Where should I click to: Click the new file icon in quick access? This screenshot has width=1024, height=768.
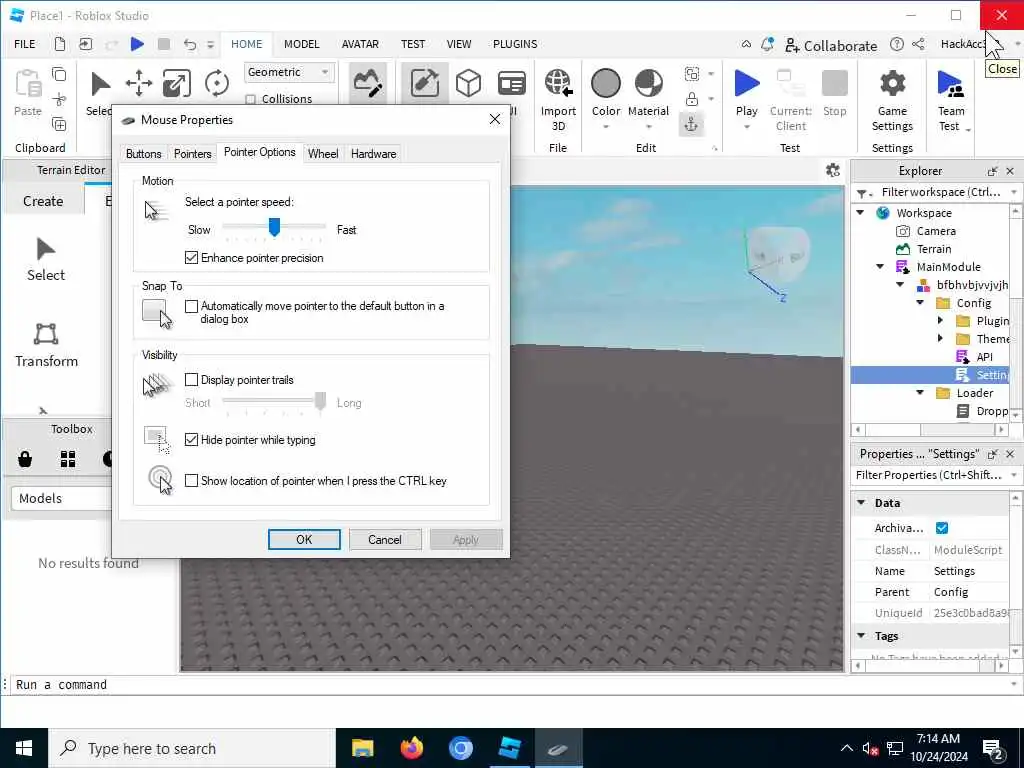point(59,44)
